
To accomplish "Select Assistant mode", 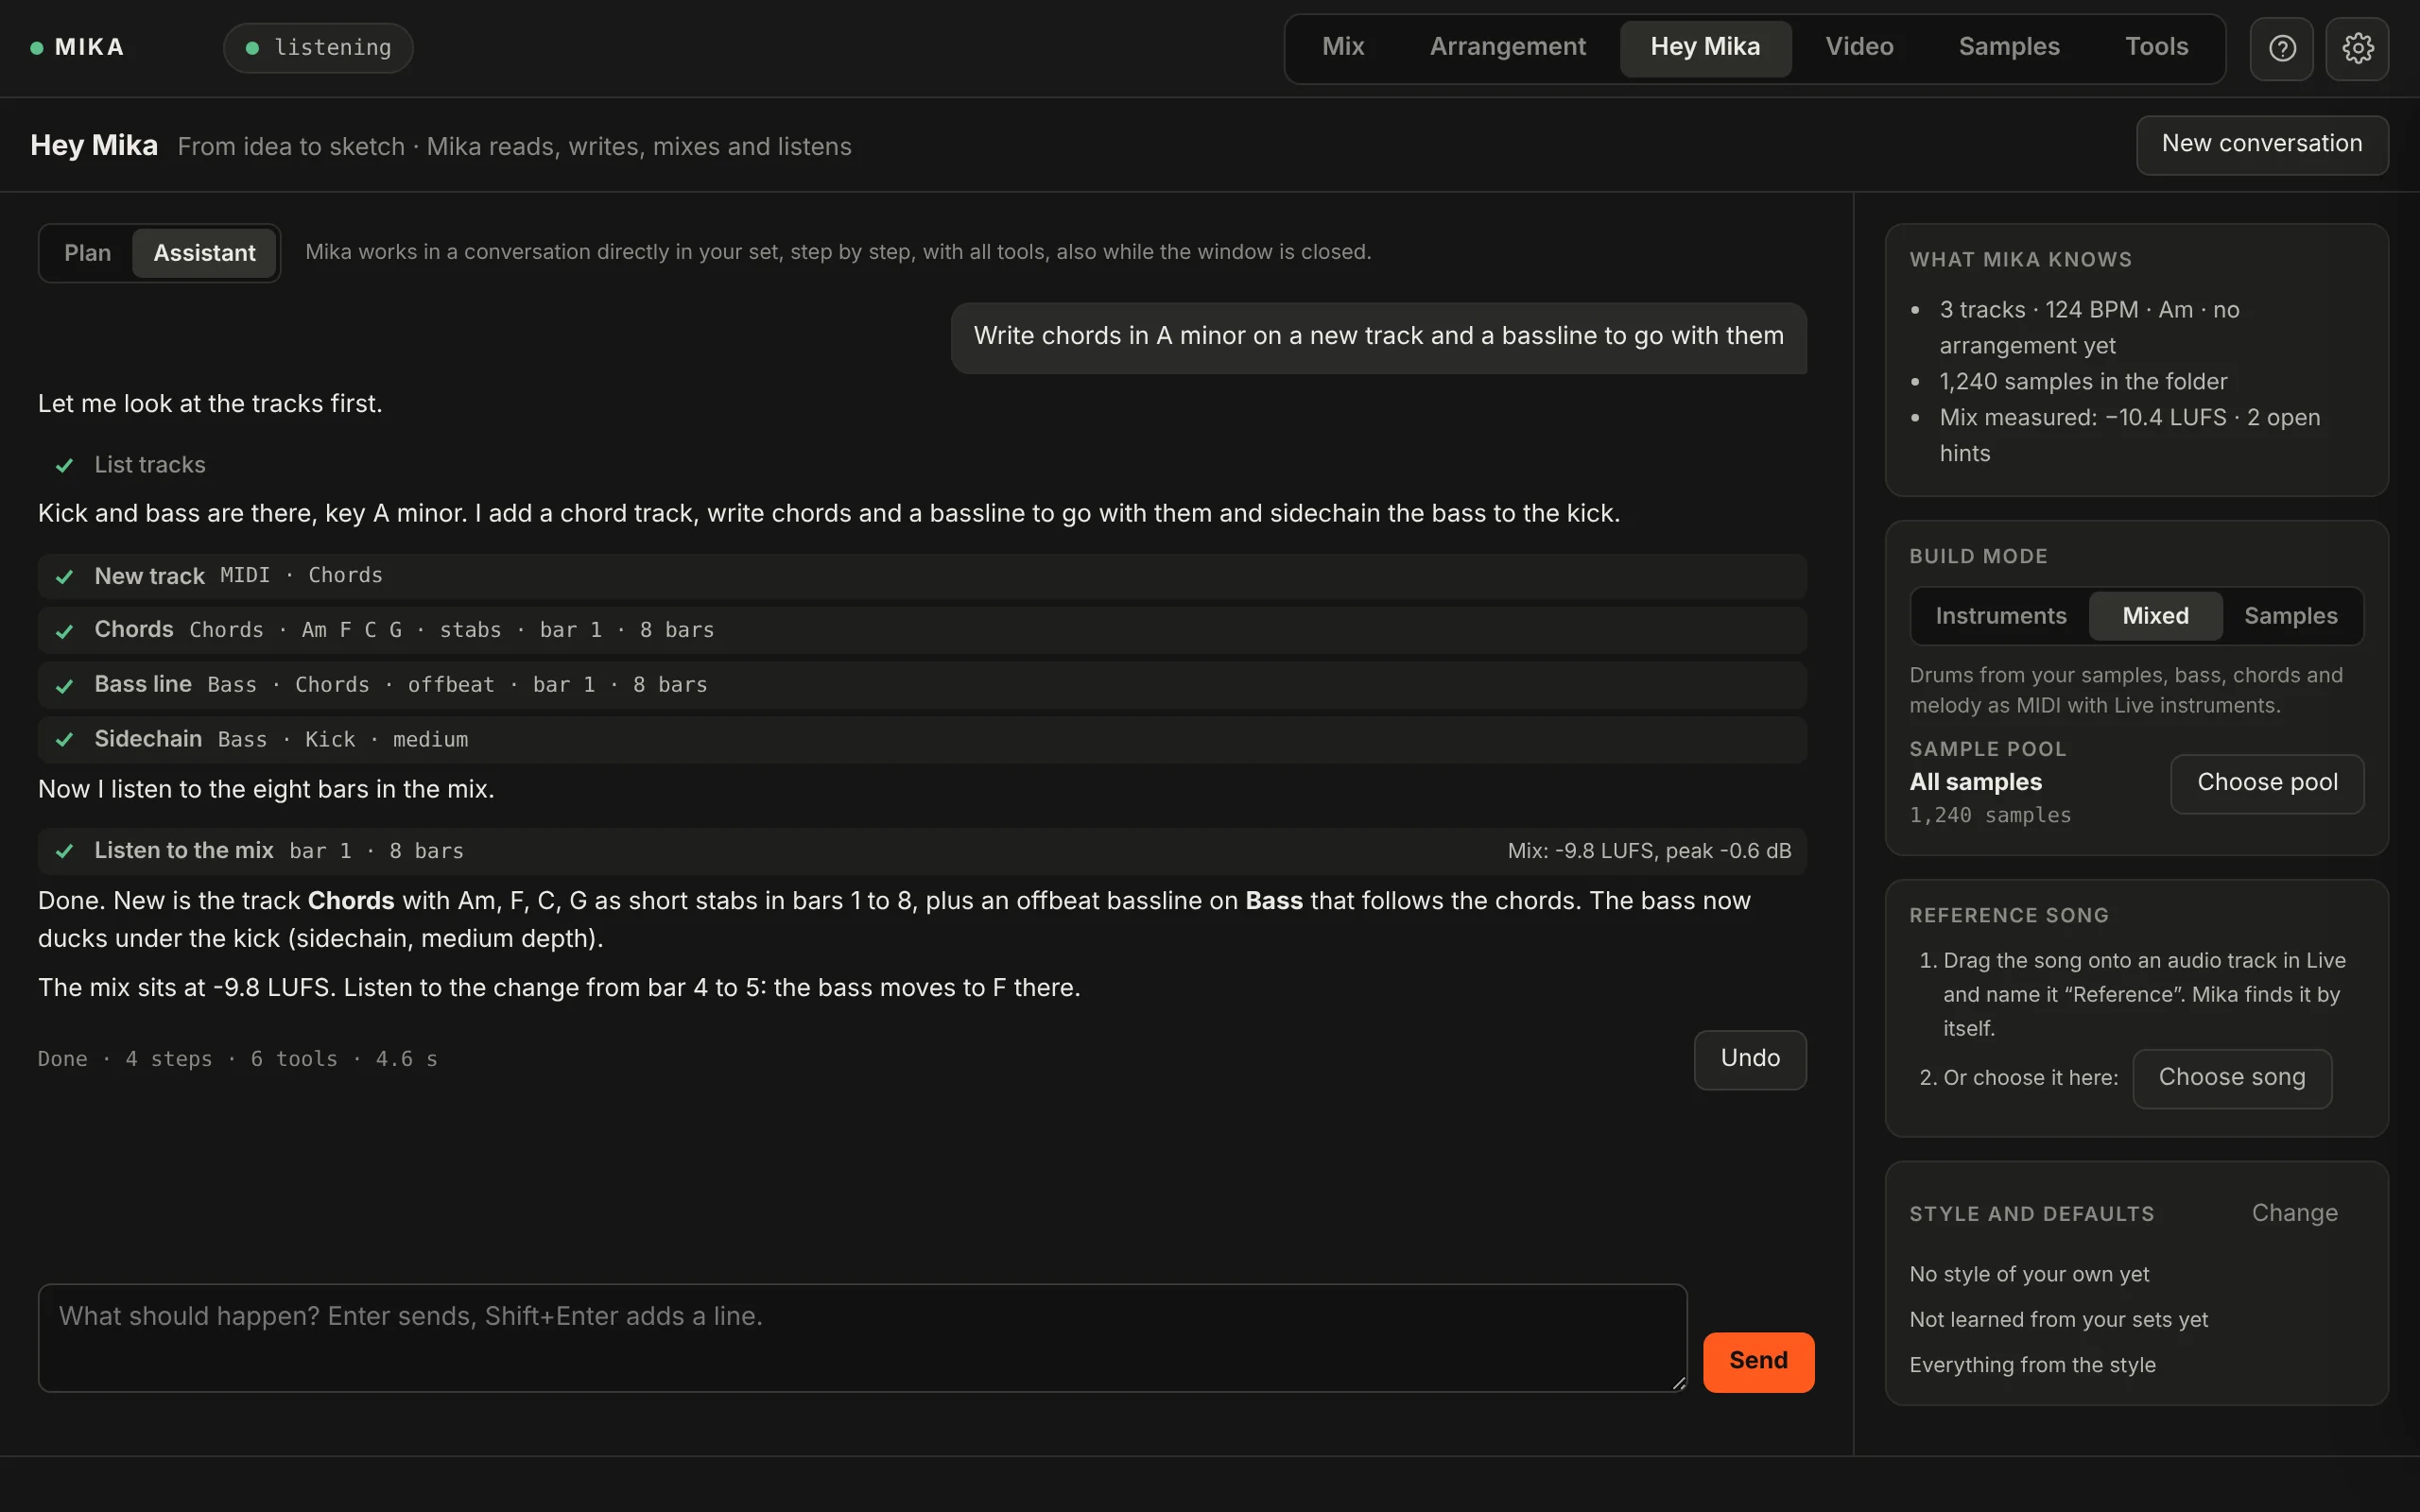I will [204, 253].
